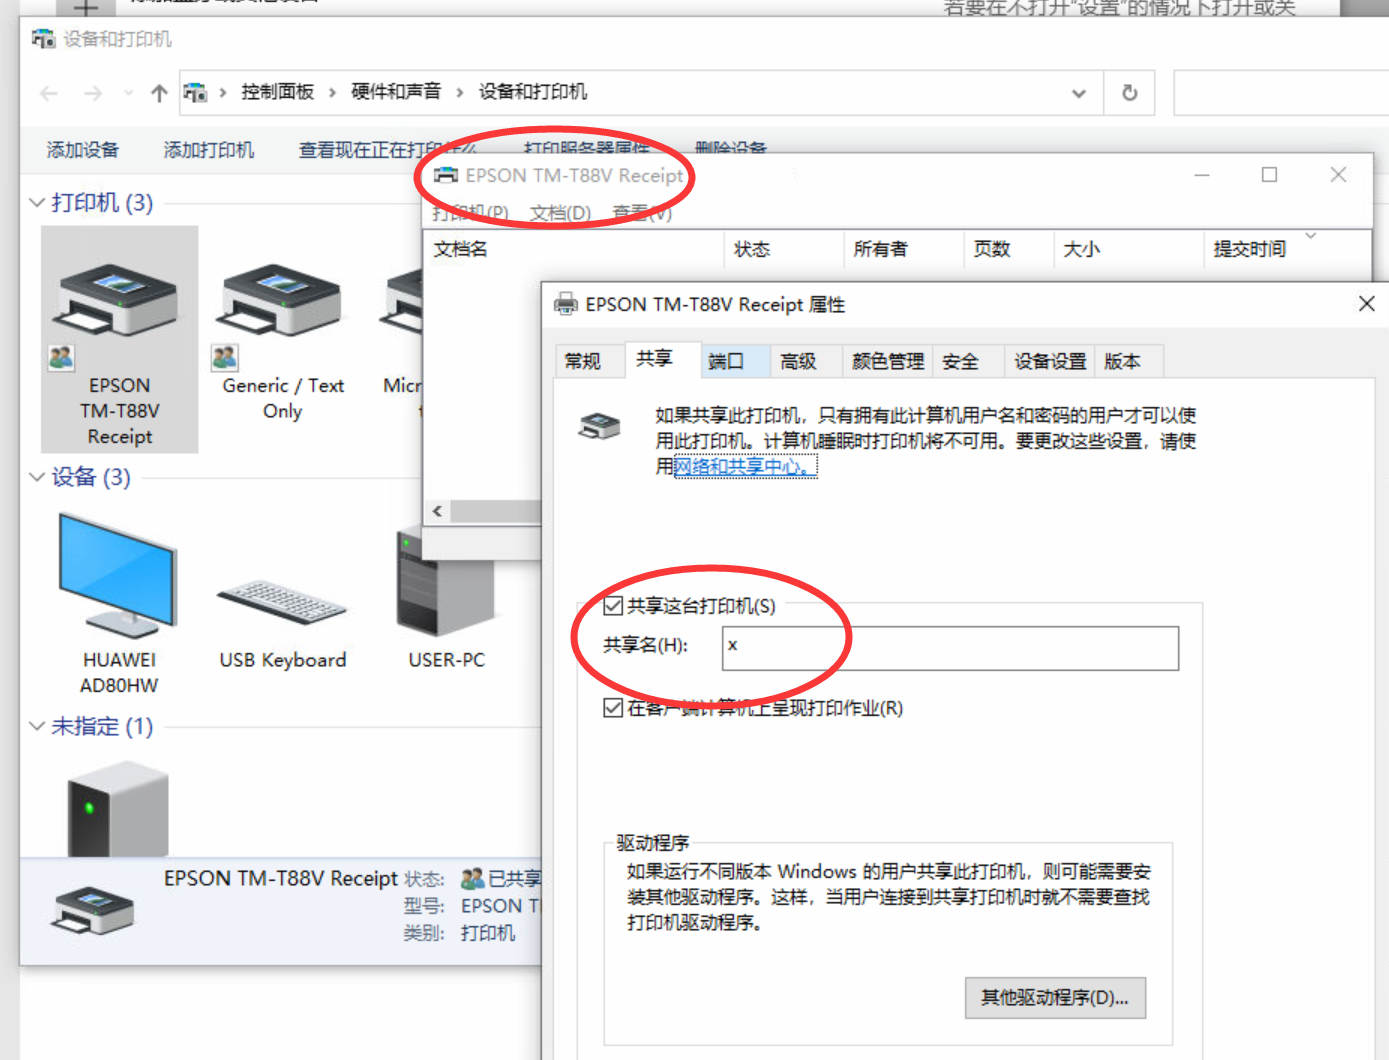The image size is (1389, 1060).
Task: Click the printer icon in details pane
Action: (x=94, y=910)
